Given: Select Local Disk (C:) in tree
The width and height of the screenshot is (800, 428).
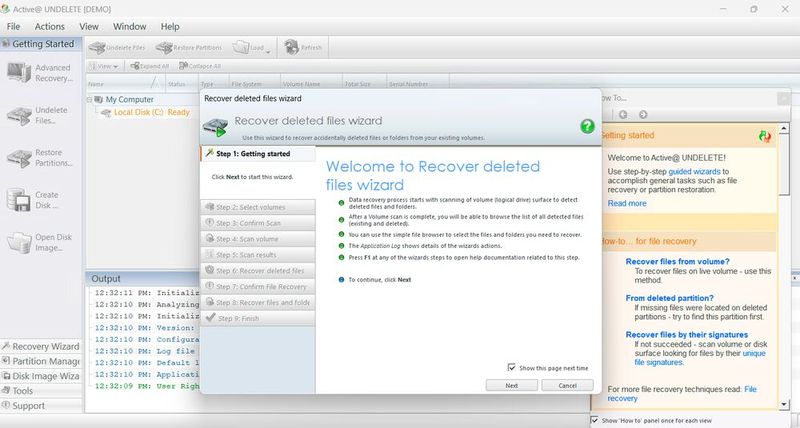Looking at the screenshot, I should click(x=151, y=112).
